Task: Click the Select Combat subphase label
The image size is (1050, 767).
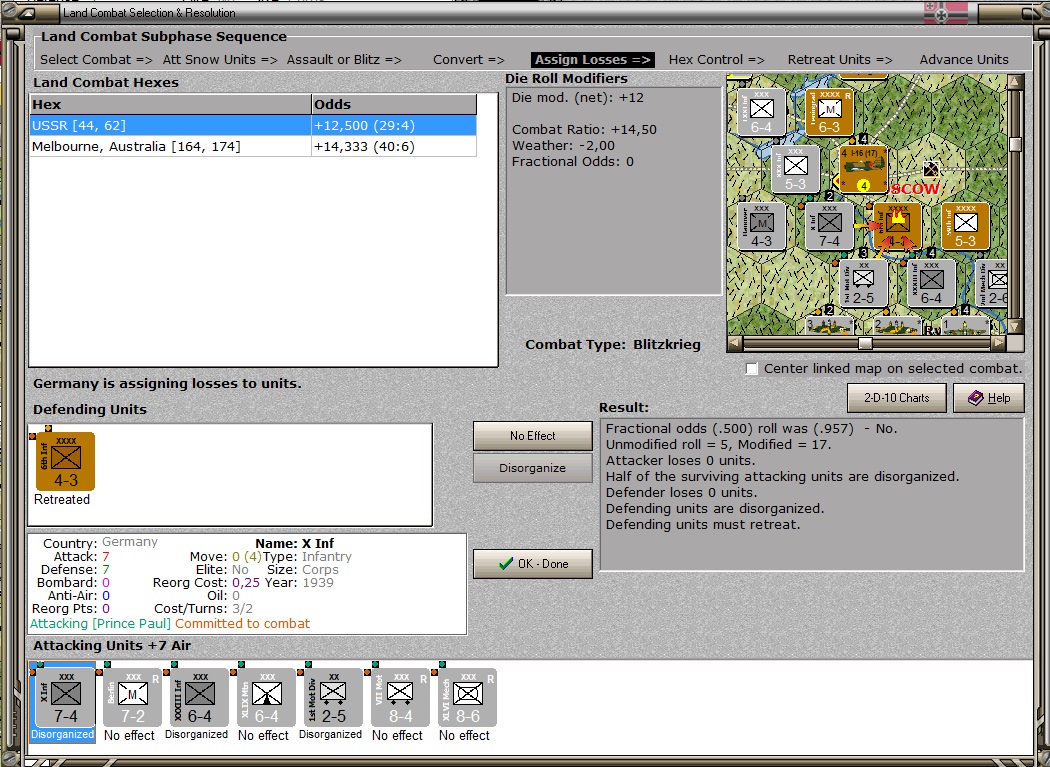Action: click(96, 60)
